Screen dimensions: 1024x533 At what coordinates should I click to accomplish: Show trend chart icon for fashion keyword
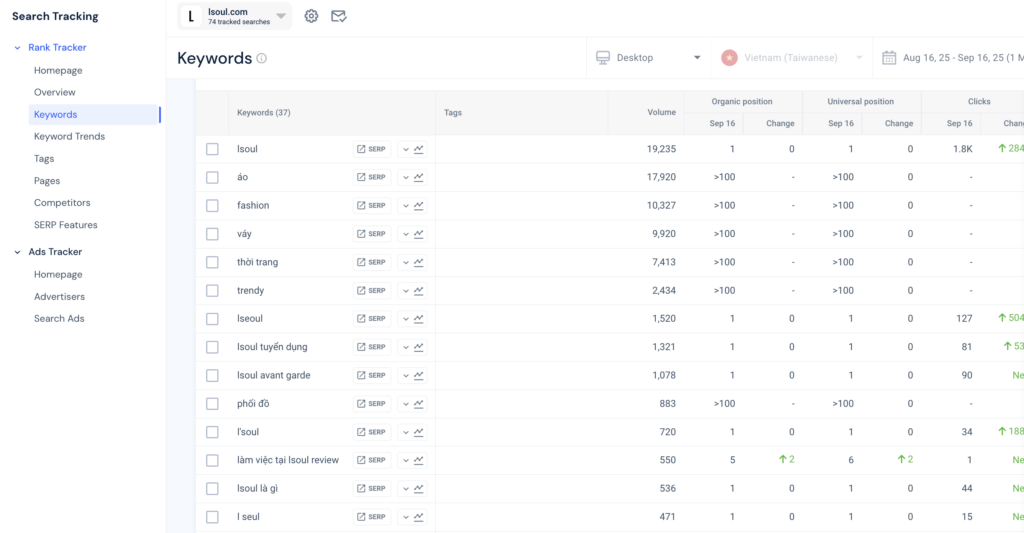pyautogui.click(x=418, y=206)
